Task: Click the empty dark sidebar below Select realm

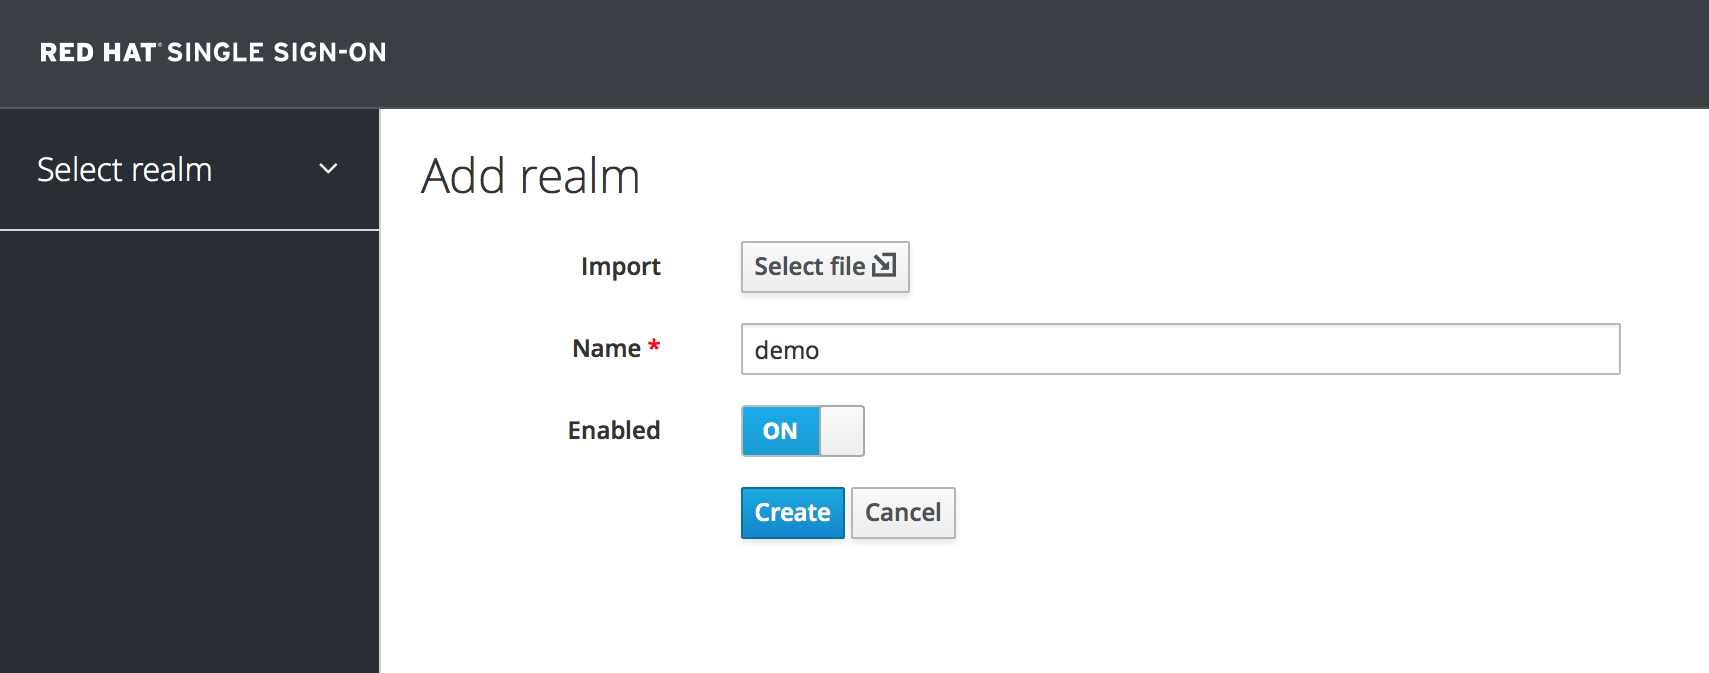Action: 189,450
